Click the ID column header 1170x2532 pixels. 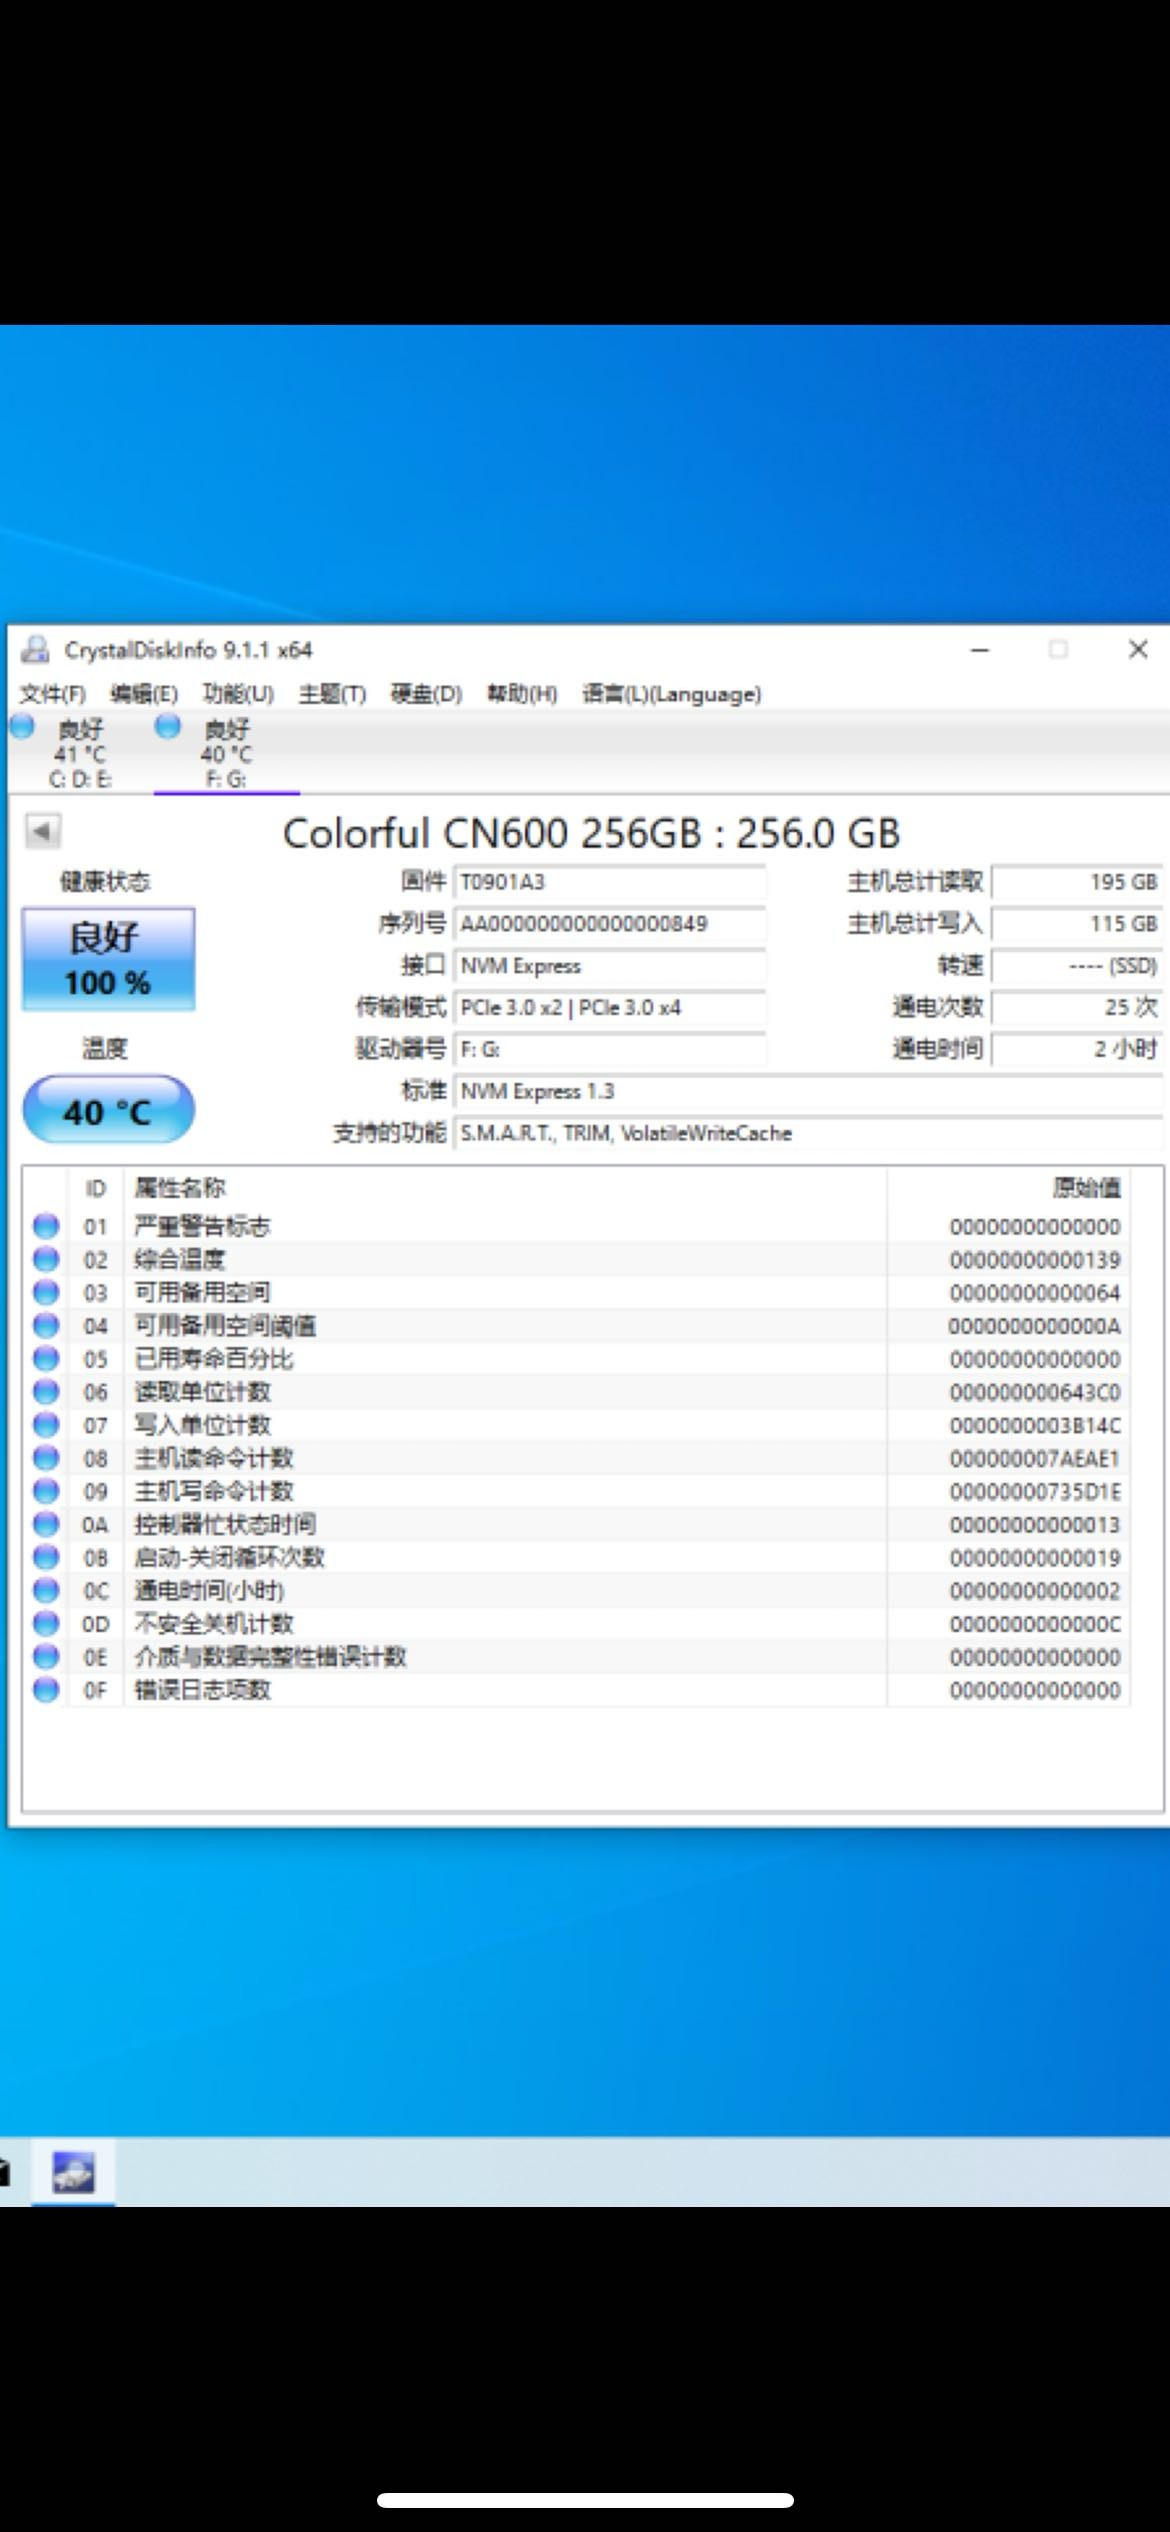click(95, 1188)
